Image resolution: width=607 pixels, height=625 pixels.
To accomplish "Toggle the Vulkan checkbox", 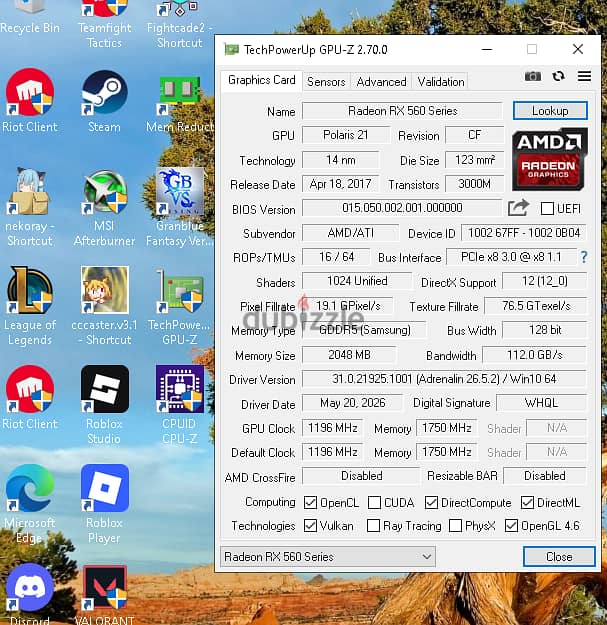I will pyautogui.click(x=310, y=526).
